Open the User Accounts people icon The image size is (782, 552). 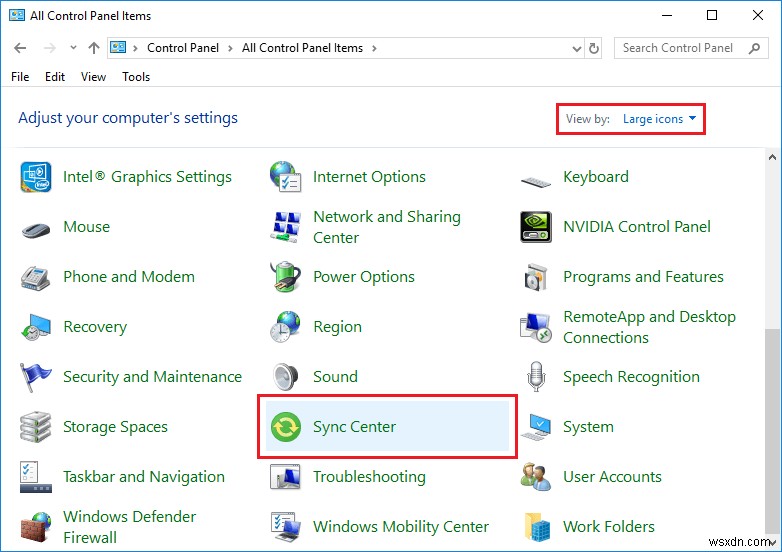click(536, 477)
